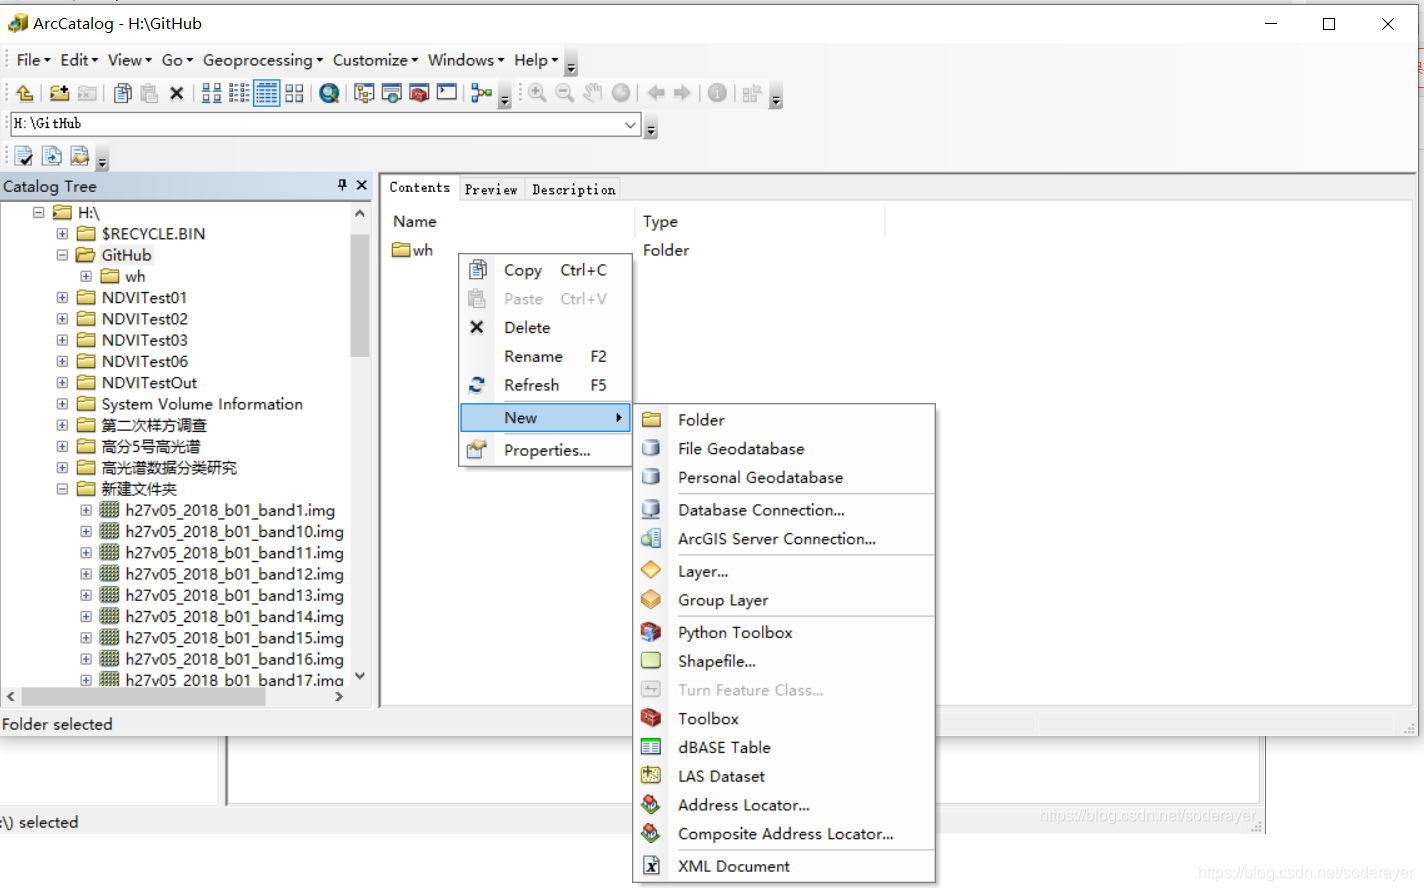Select h27v05_2018_b01_band1.img in the tree
The width and height of the screenshot is (1424, 891).
click(230, 510)
